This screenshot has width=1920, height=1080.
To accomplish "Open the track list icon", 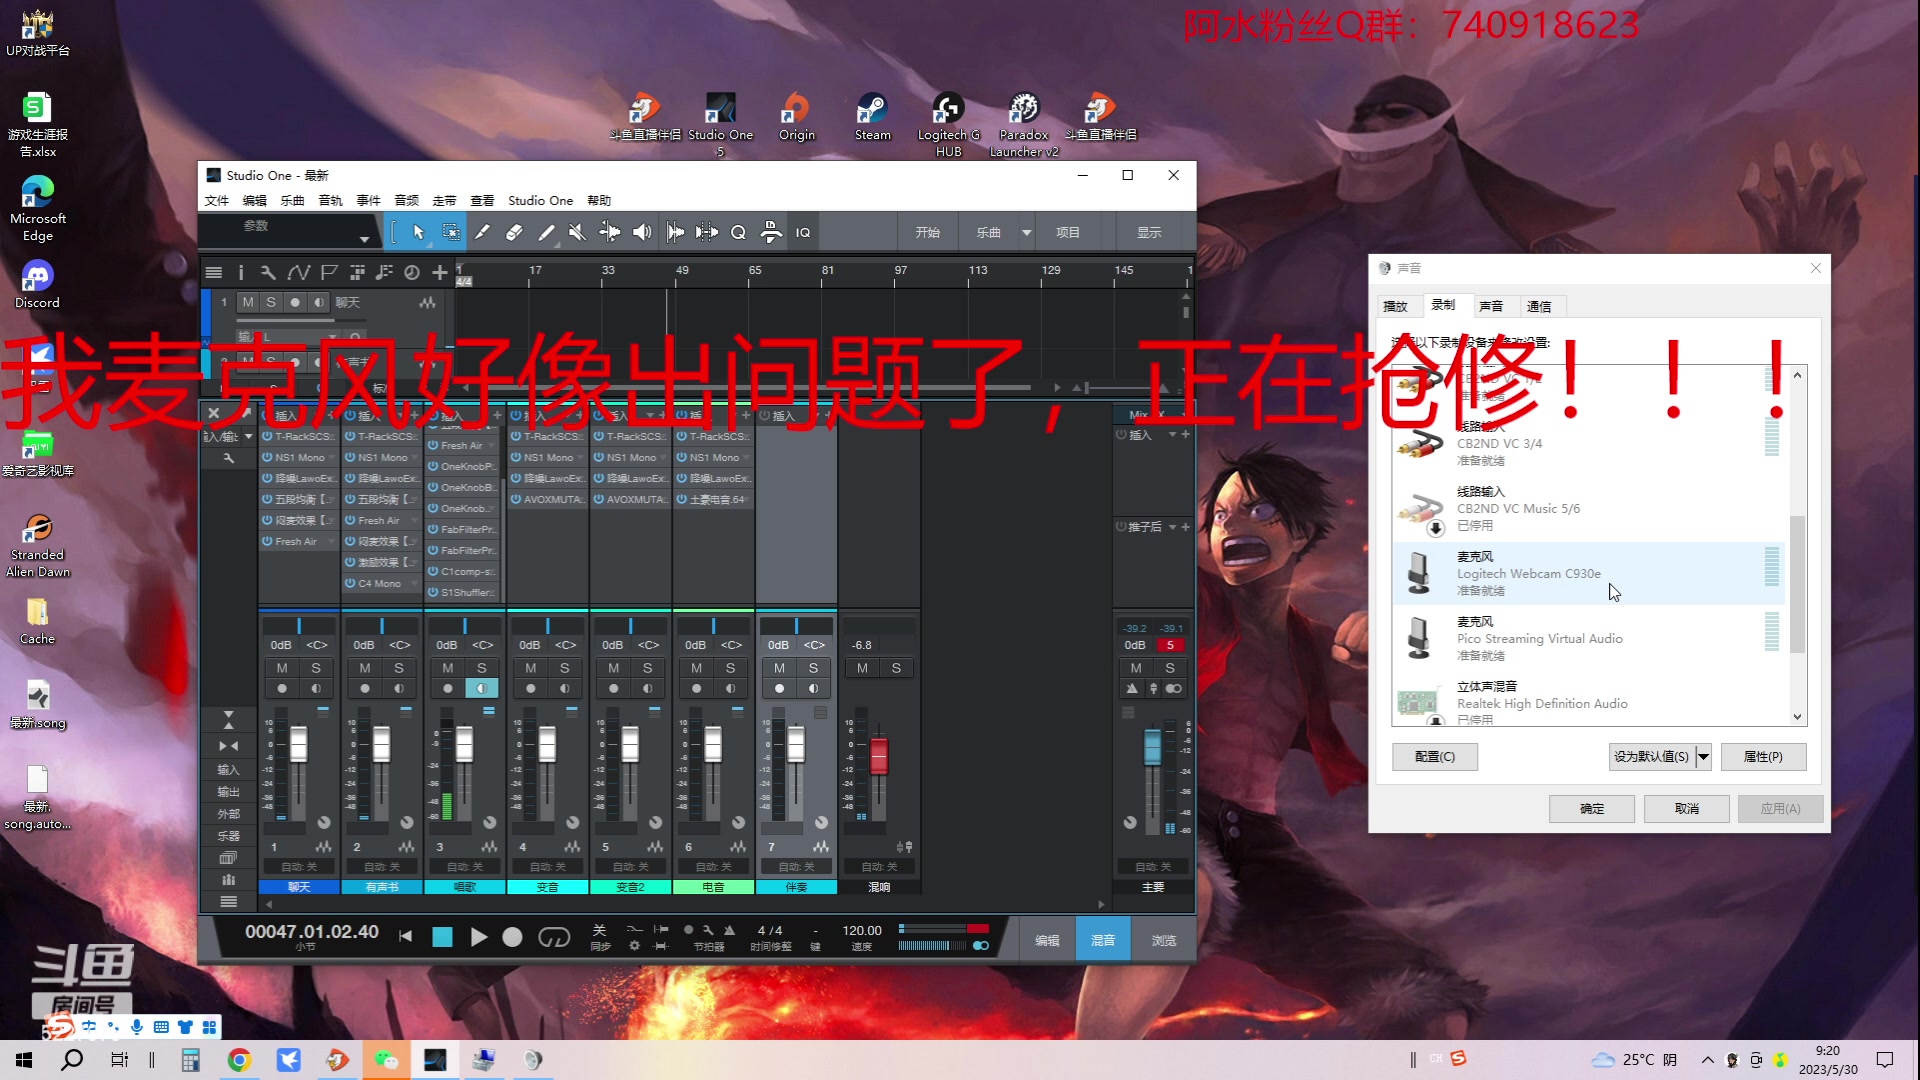I will click(x=213, y=272).
